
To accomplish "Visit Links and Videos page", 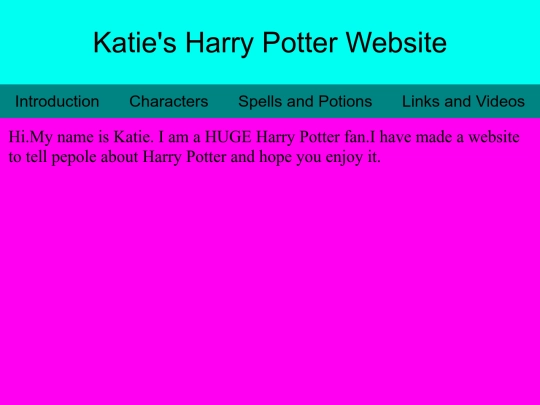I will pyautogui.click(x=463, y=101).
